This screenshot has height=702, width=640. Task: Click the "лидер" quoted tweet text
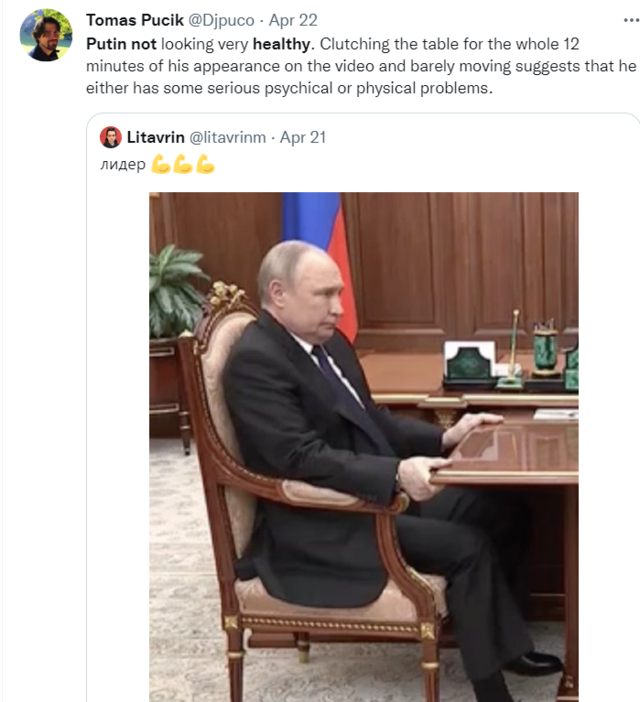[x=122, y=165]
